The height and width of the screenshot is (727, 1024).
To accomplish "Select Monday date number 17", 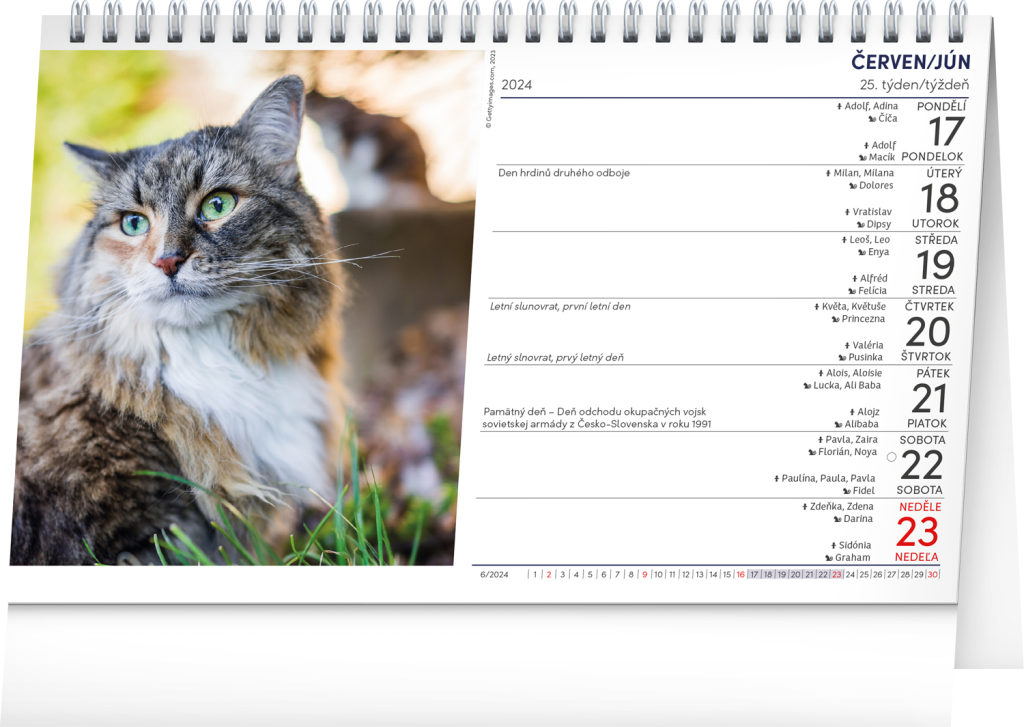I will (945, 132).
